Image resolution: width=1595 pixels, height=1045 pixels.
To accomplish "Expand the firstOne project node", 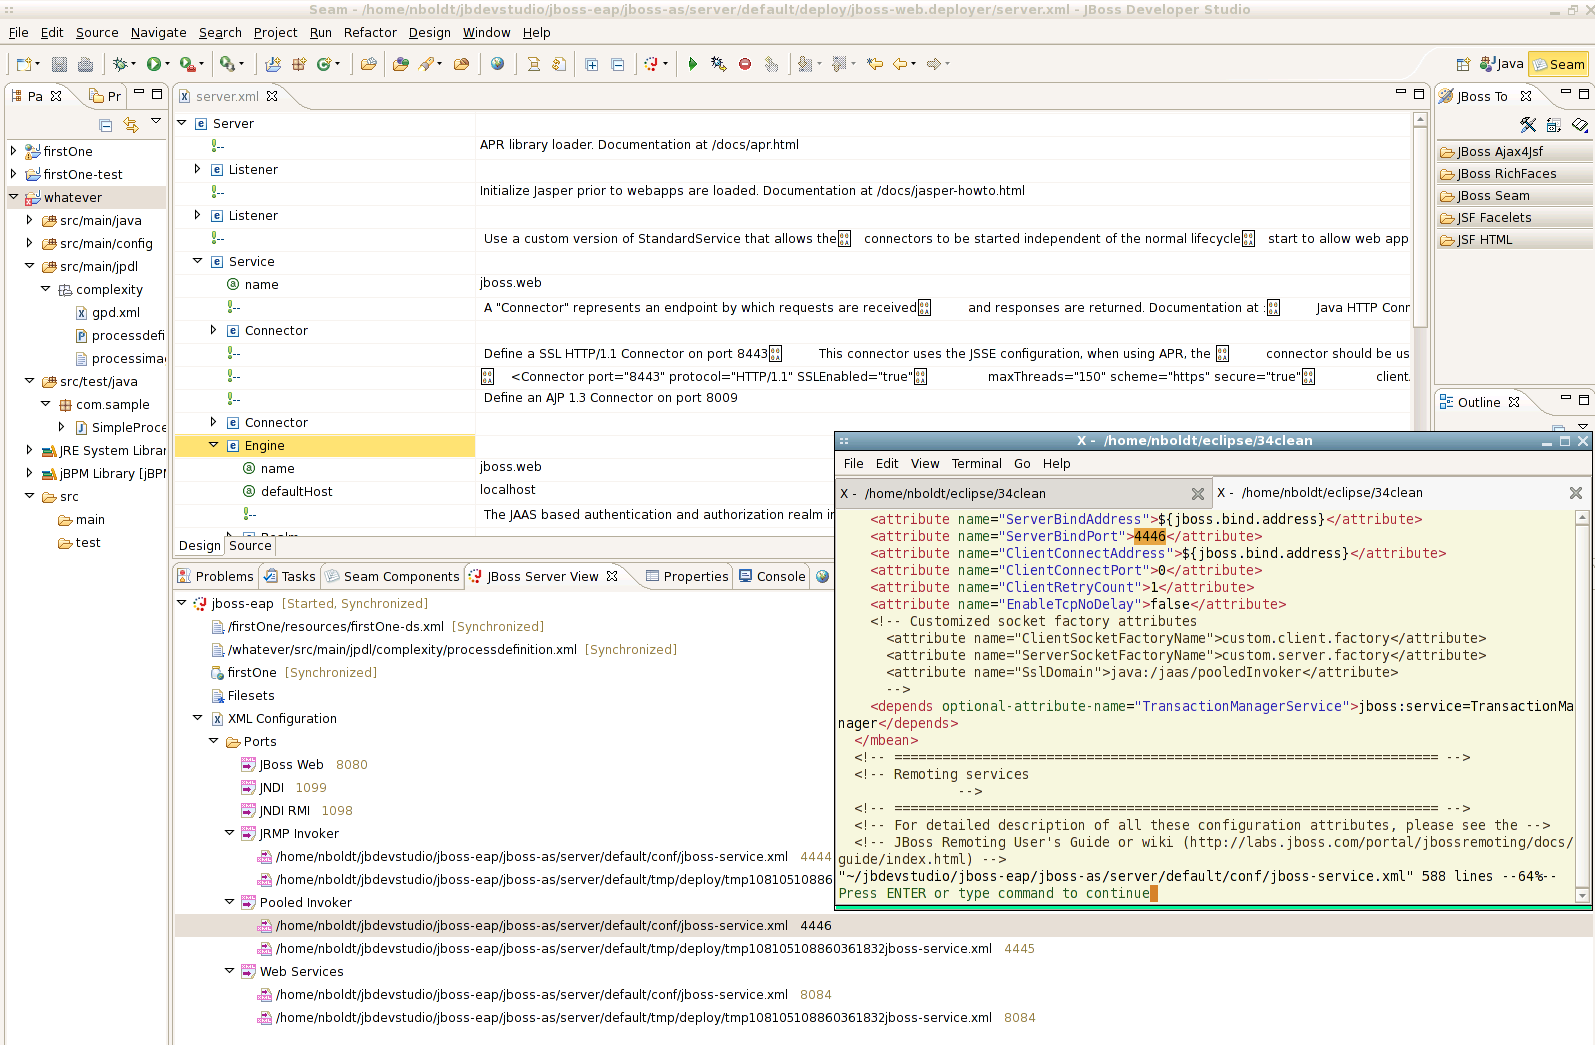I will [13, 151].
